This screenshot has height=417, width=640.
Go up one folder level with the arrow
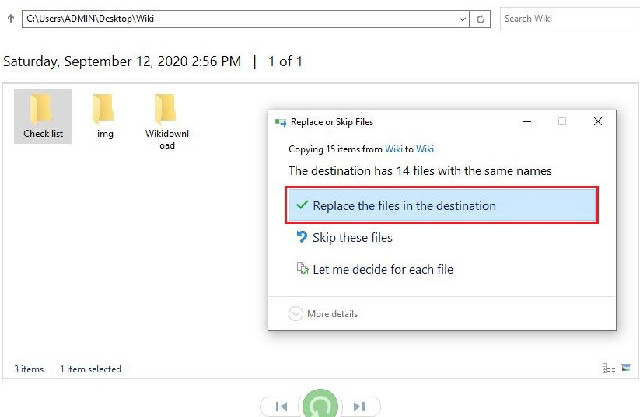pyautogui.click(x=11, y=19)
